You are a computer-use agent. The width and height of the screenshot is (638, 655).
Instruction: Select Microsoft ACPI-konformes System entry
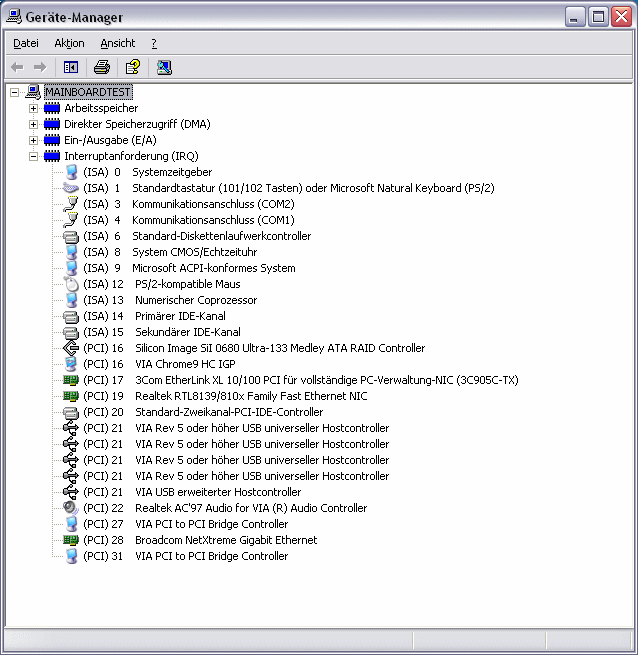click(214, 268)
